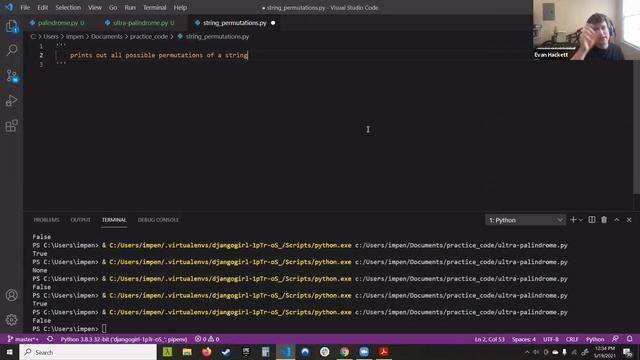Open the Windows Action Center notification icon
Image resolution: width=640 pixels, height=360 pixels.
pyautogui.click(x=628, y=352)
